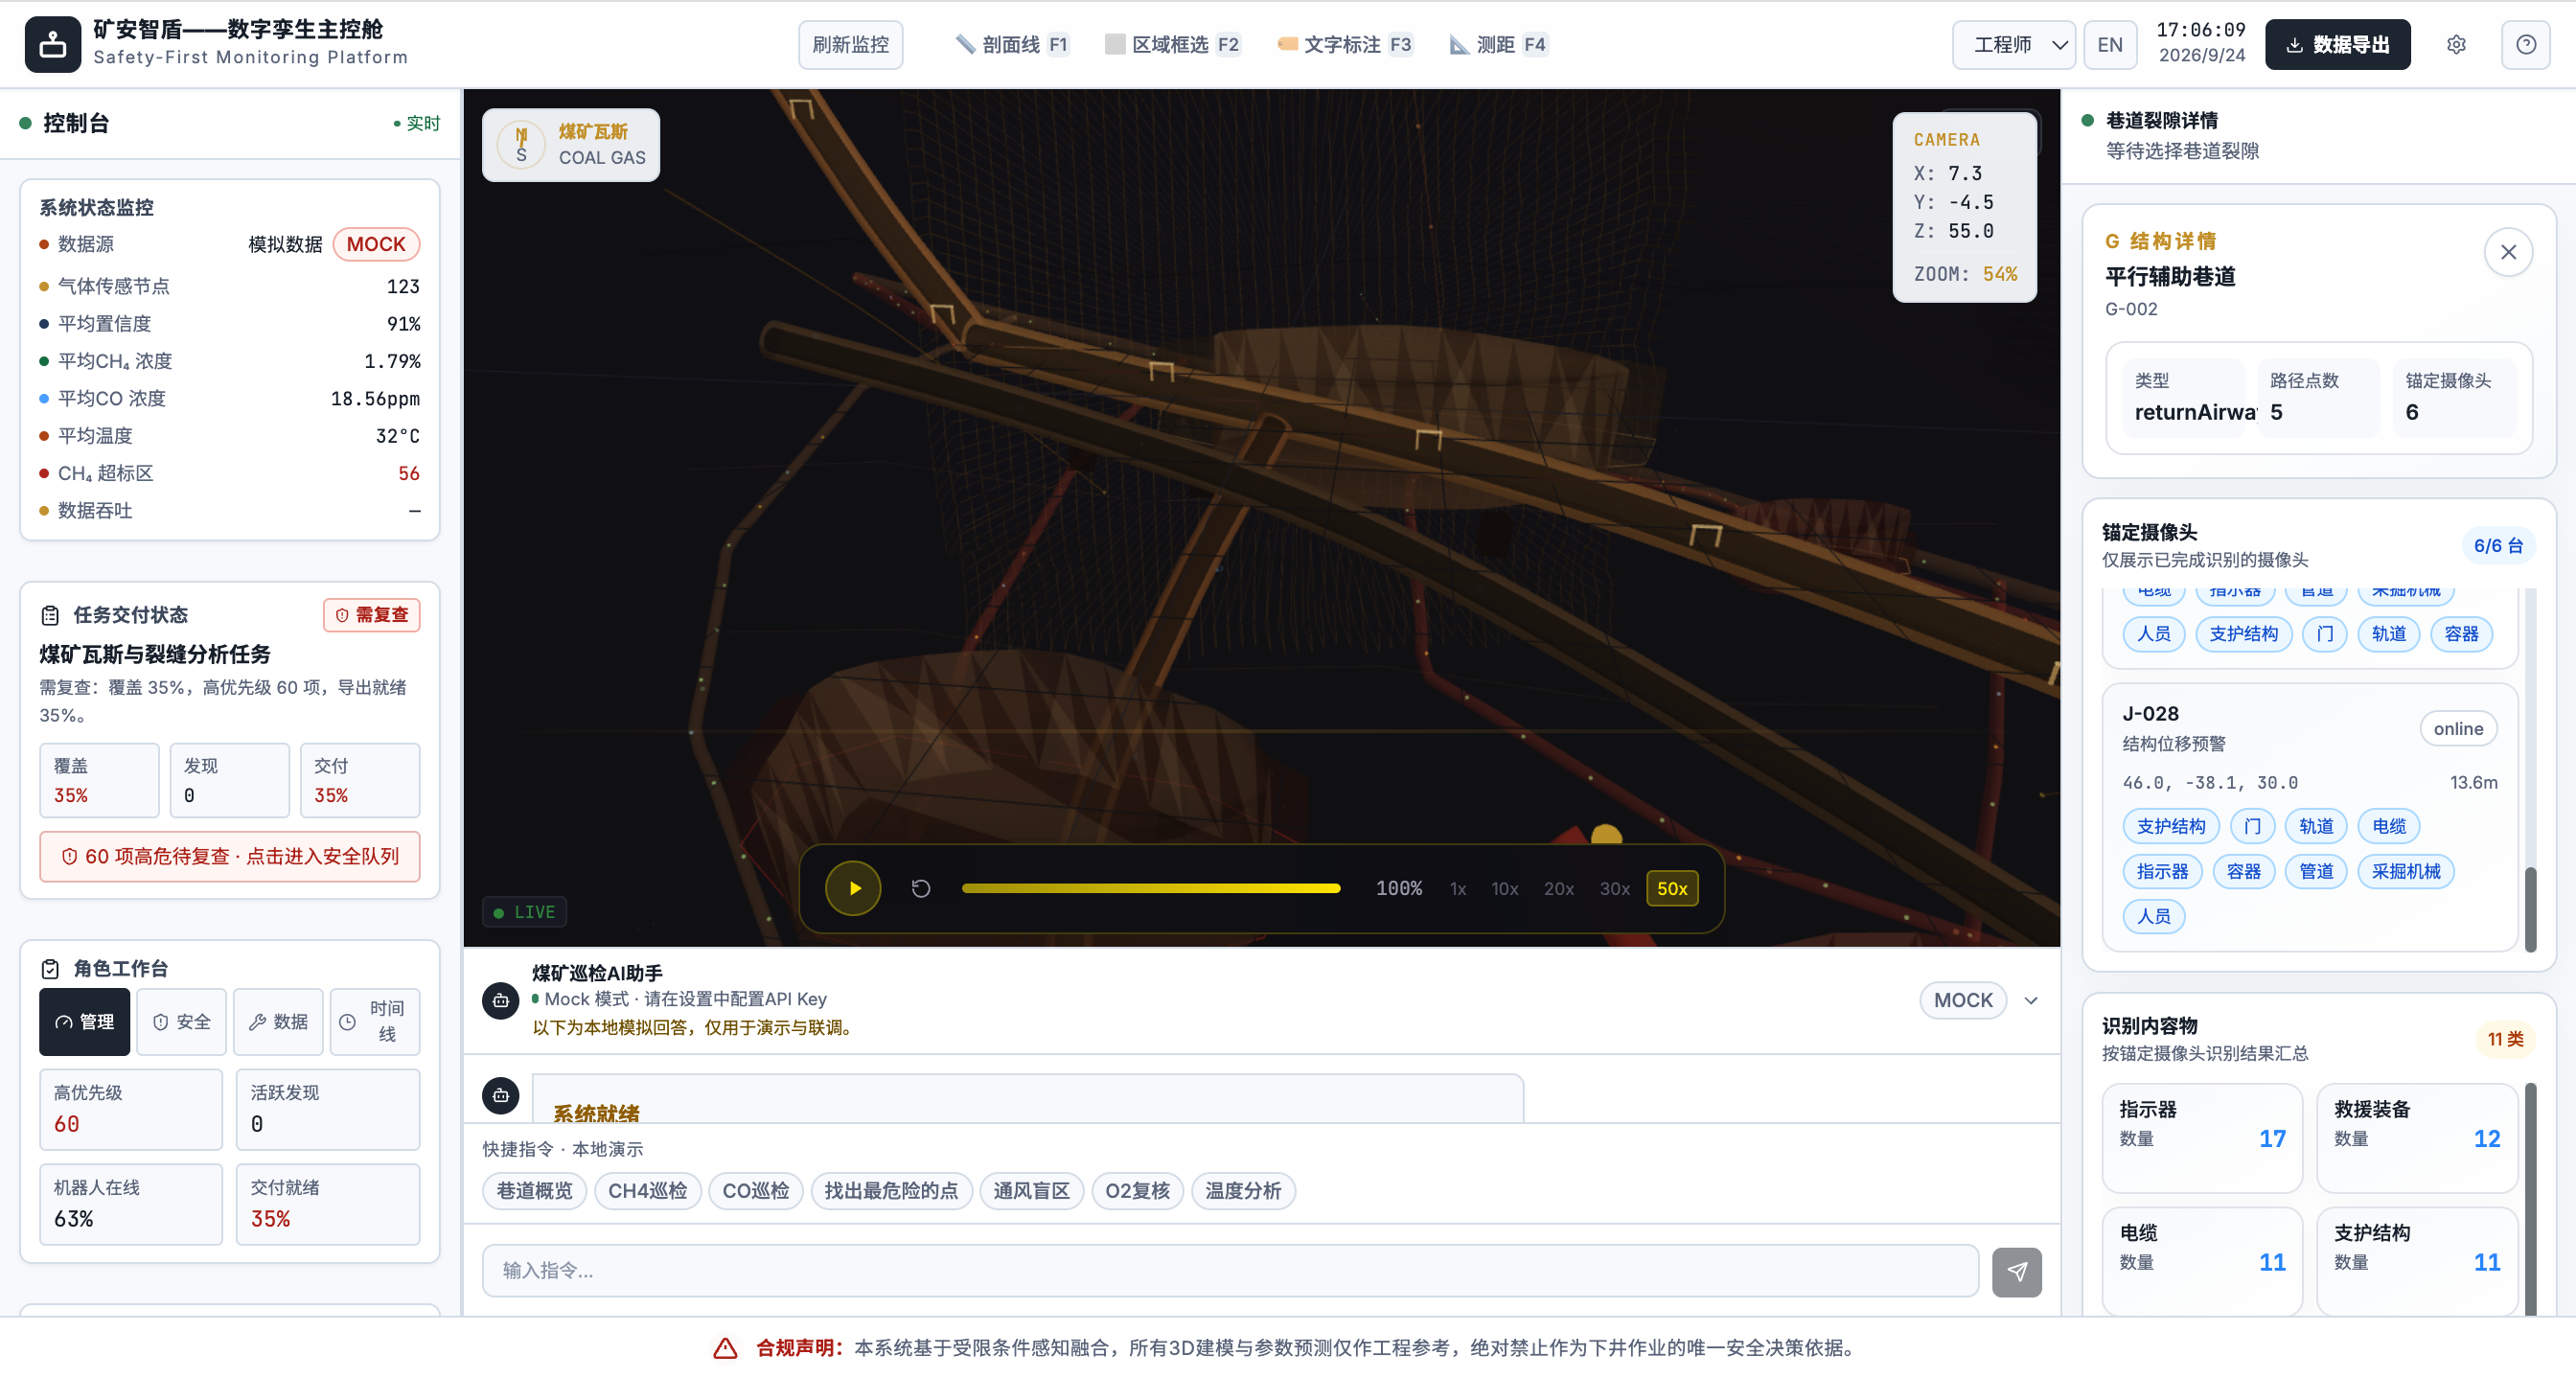
Task: Collapse the AI assistant chevron
Action: pos(2031,1001)
